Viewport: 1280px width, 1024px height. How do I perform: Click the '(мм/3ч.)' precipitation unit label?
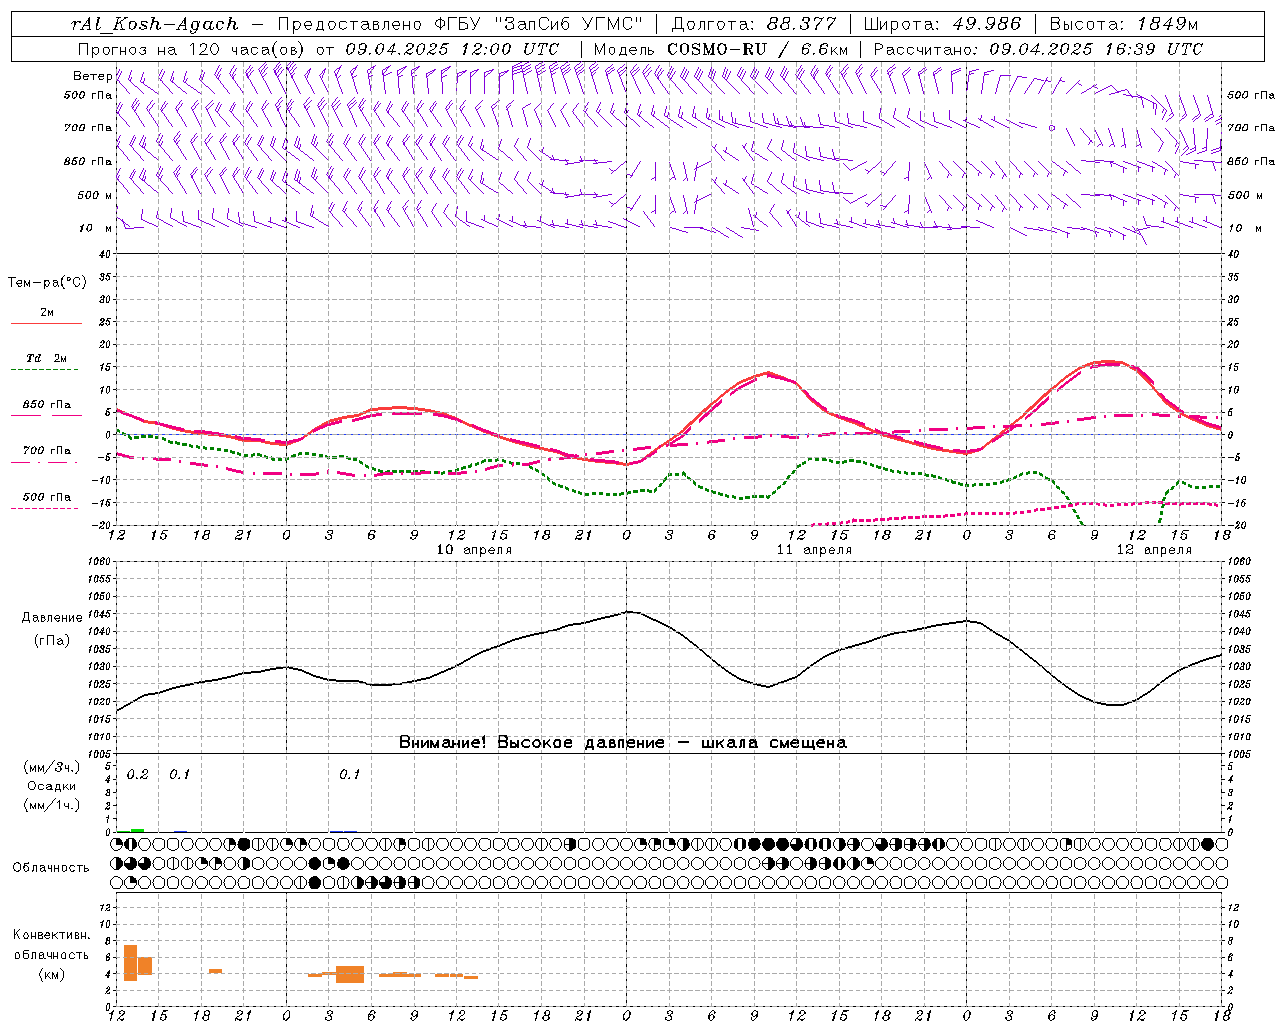[52, 767]
